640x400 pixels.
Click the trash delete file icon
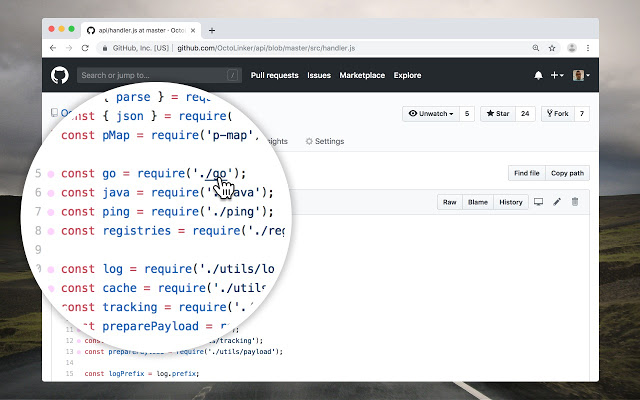(x=575, y=202)
